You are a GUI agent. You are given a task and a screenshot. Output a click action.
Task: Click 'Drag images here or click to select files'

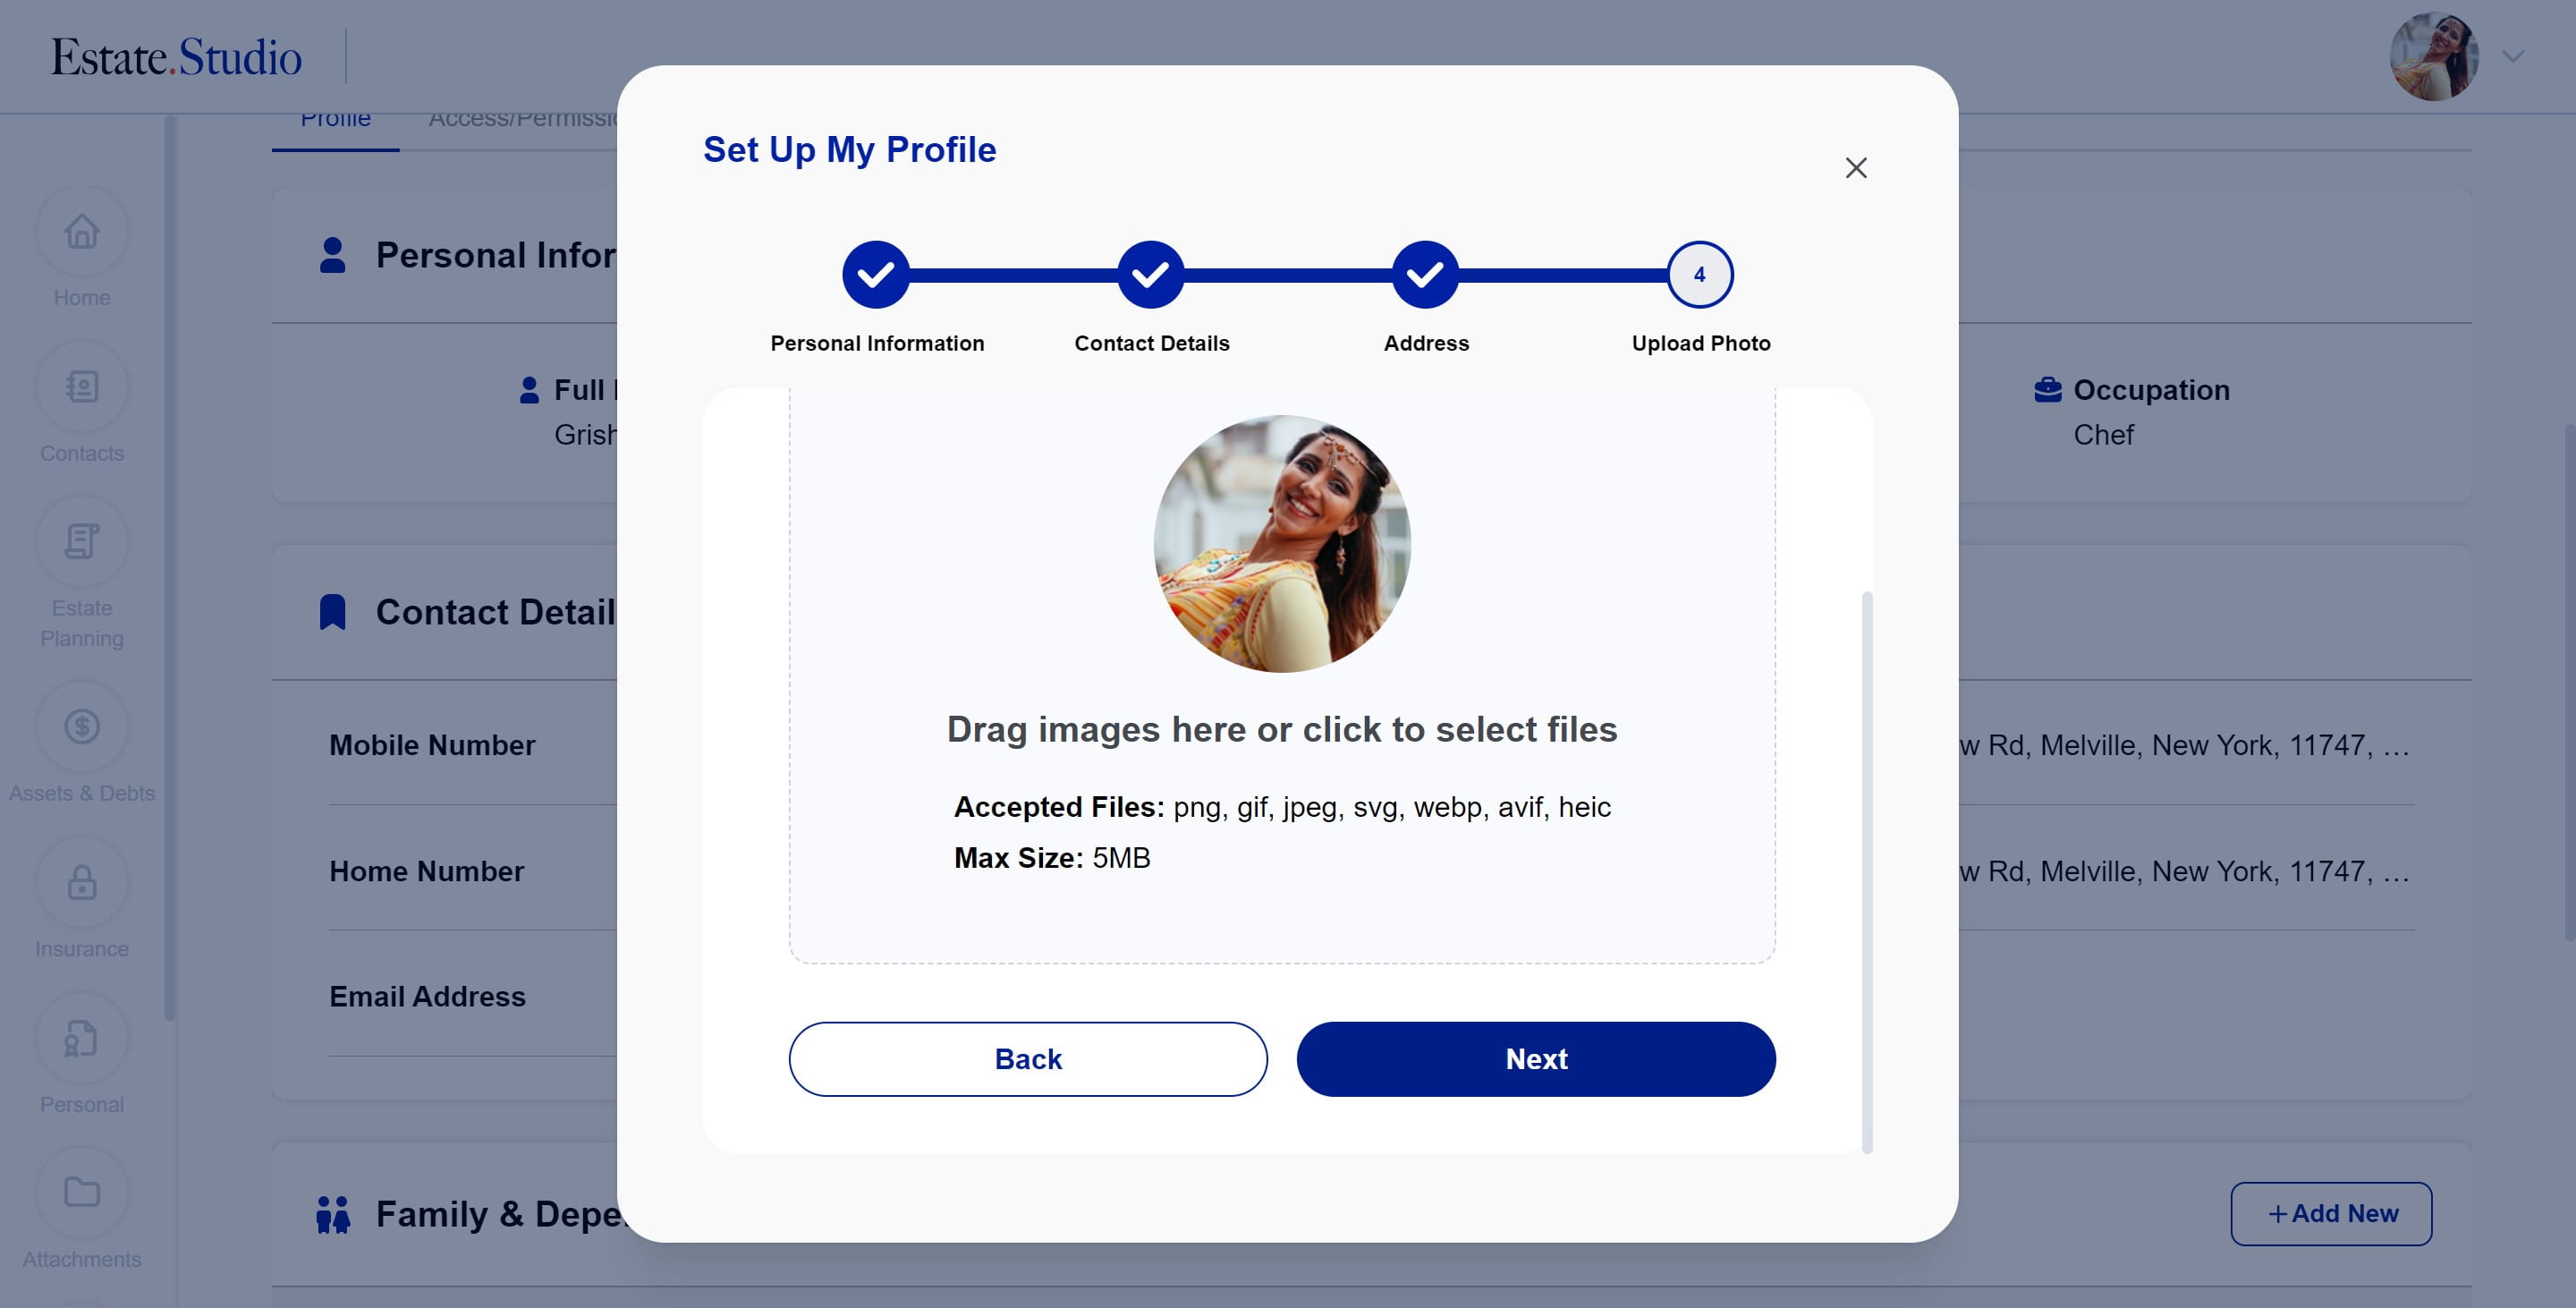[x=1282, y=730]
